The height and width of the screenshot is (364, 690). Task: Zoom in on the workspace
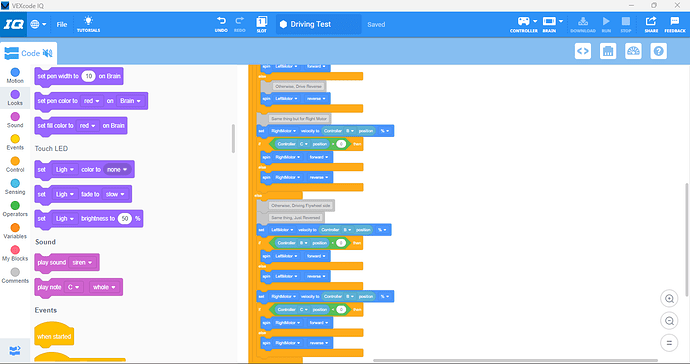click(x=669, y=298)
